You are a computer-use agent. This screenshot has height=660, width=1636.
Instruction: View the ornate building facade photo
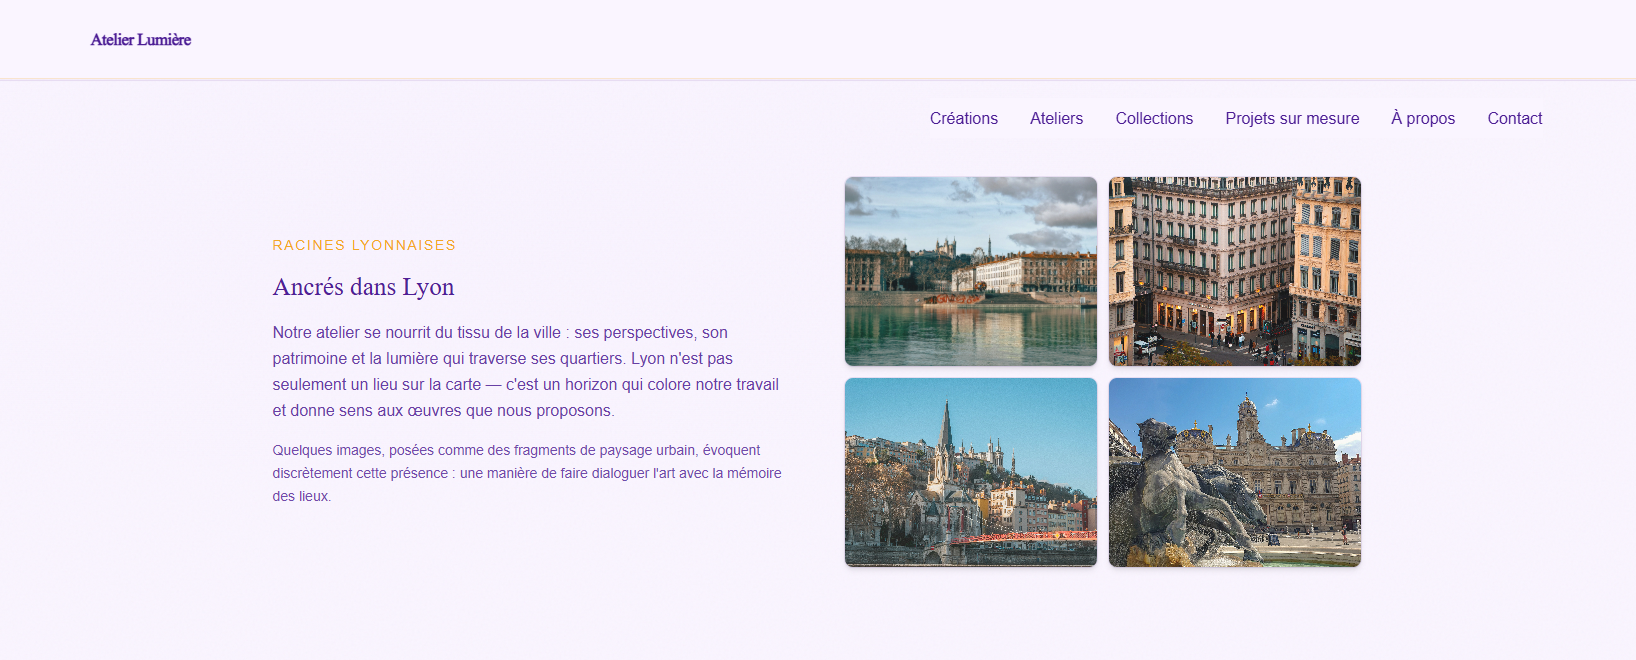1234,271
